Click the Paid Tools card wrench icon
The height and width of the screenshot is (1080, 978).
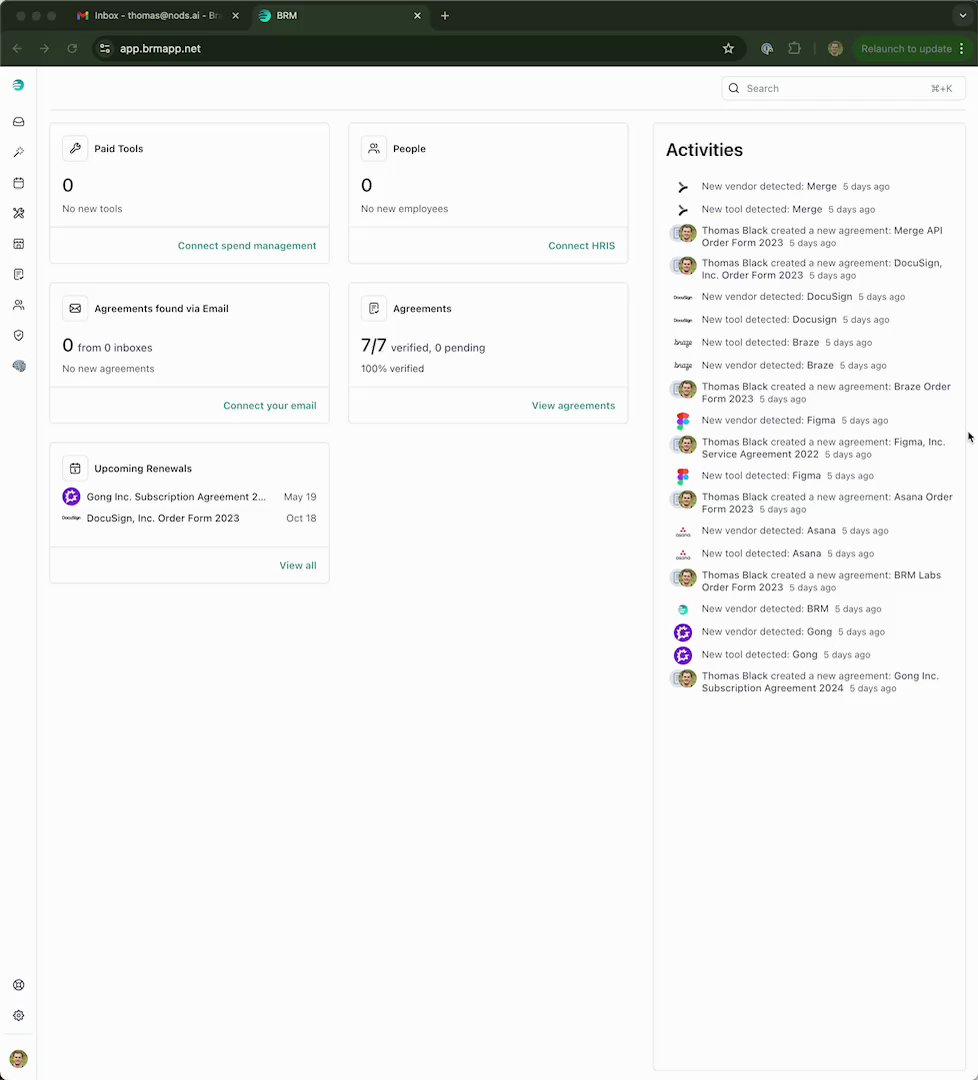pos(75,148)
